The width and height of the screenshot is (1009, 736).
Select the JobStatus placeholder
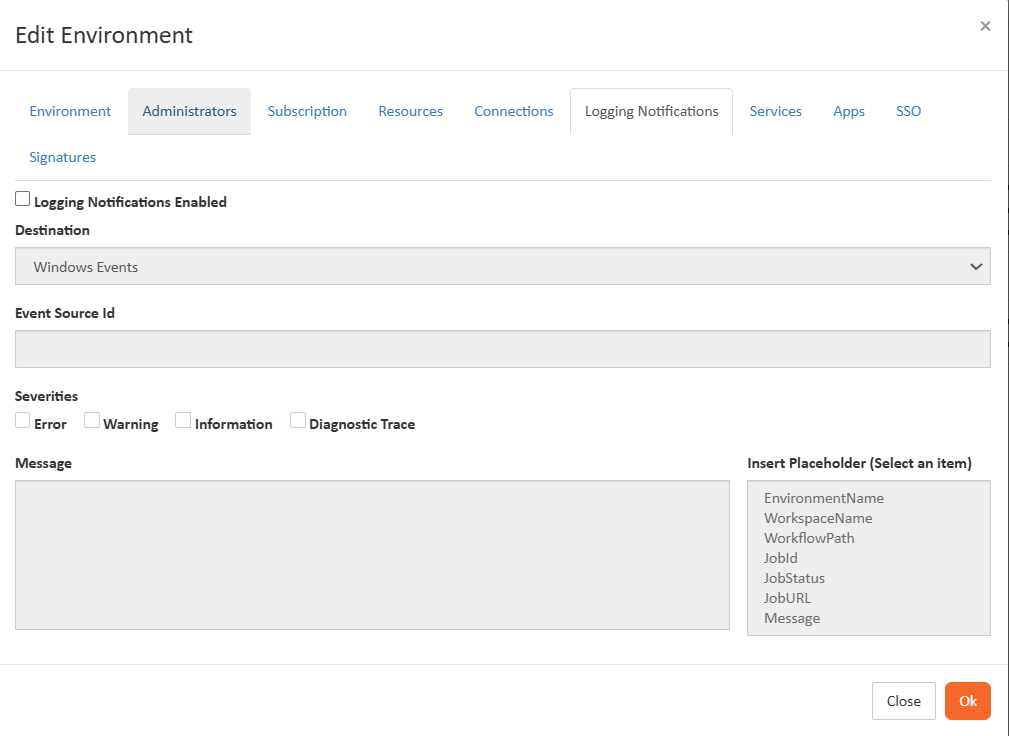[x=794, y=578]
